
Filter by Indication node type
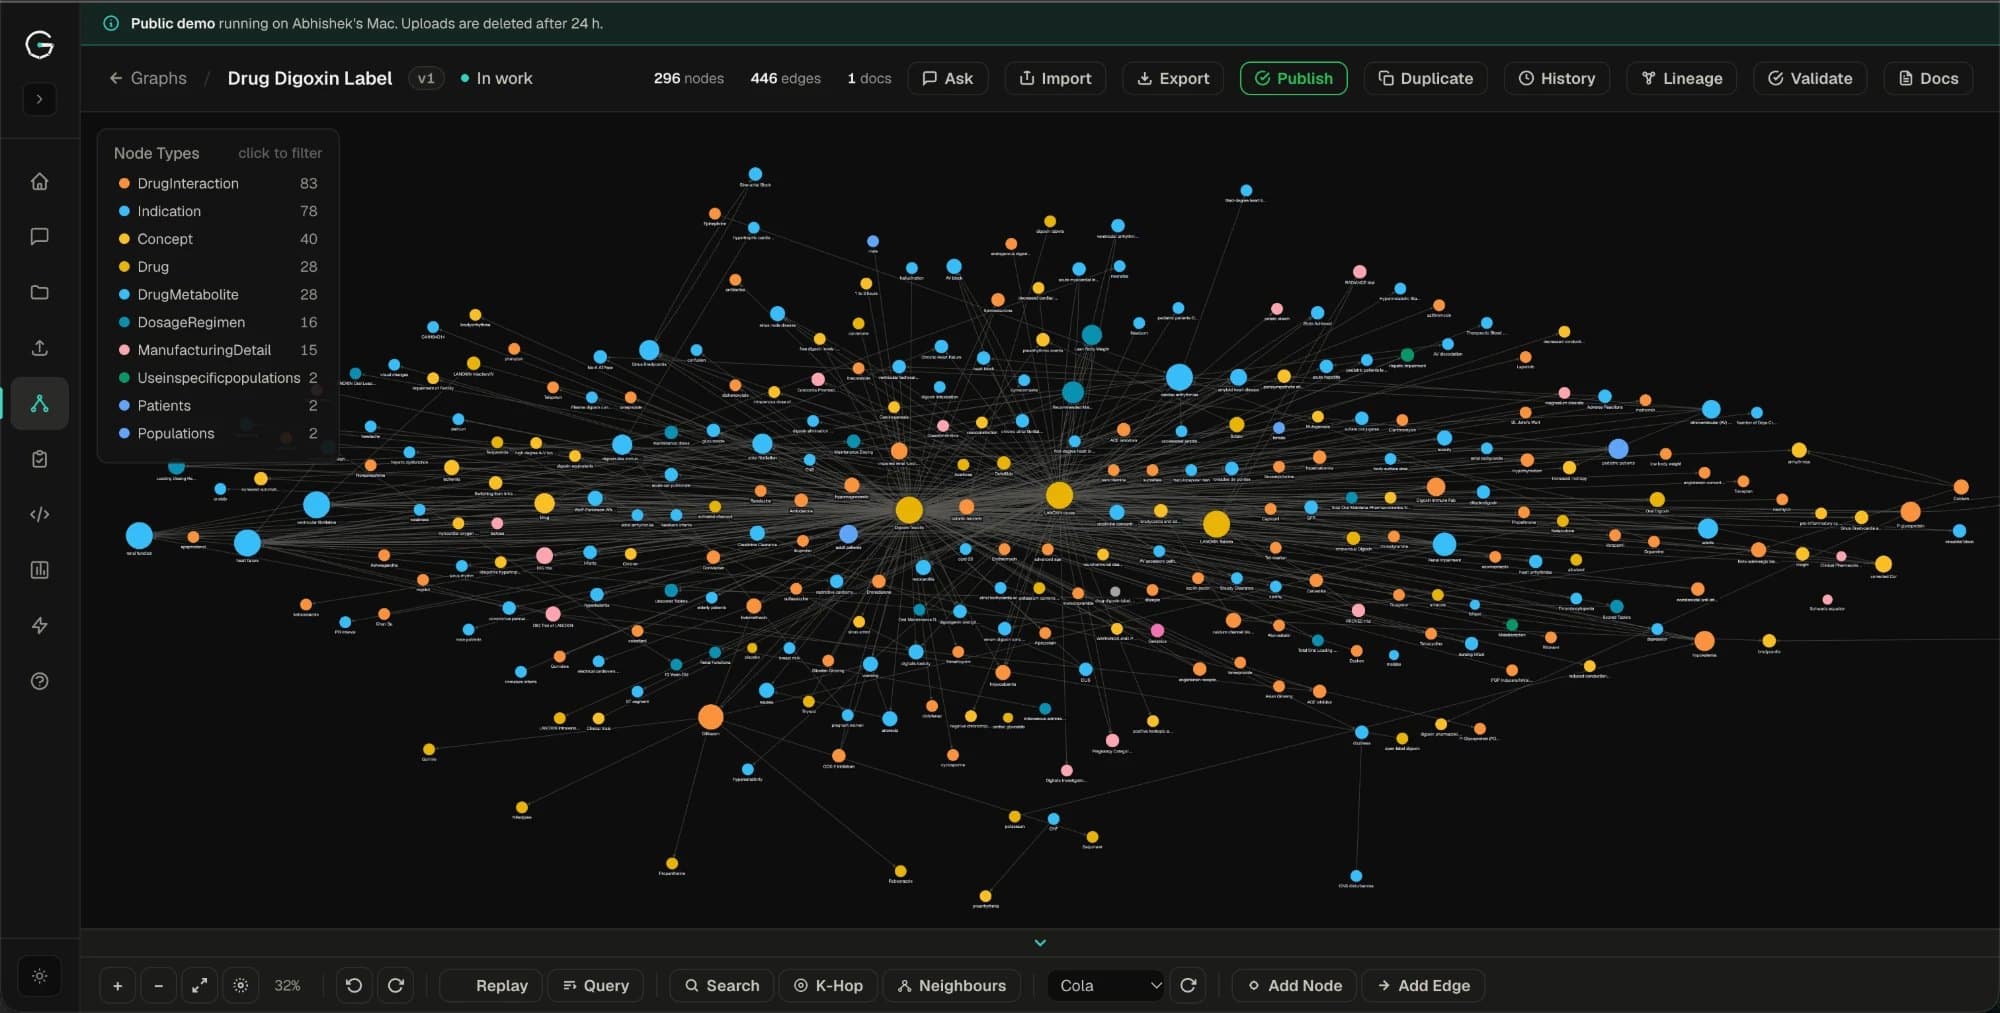218,211
